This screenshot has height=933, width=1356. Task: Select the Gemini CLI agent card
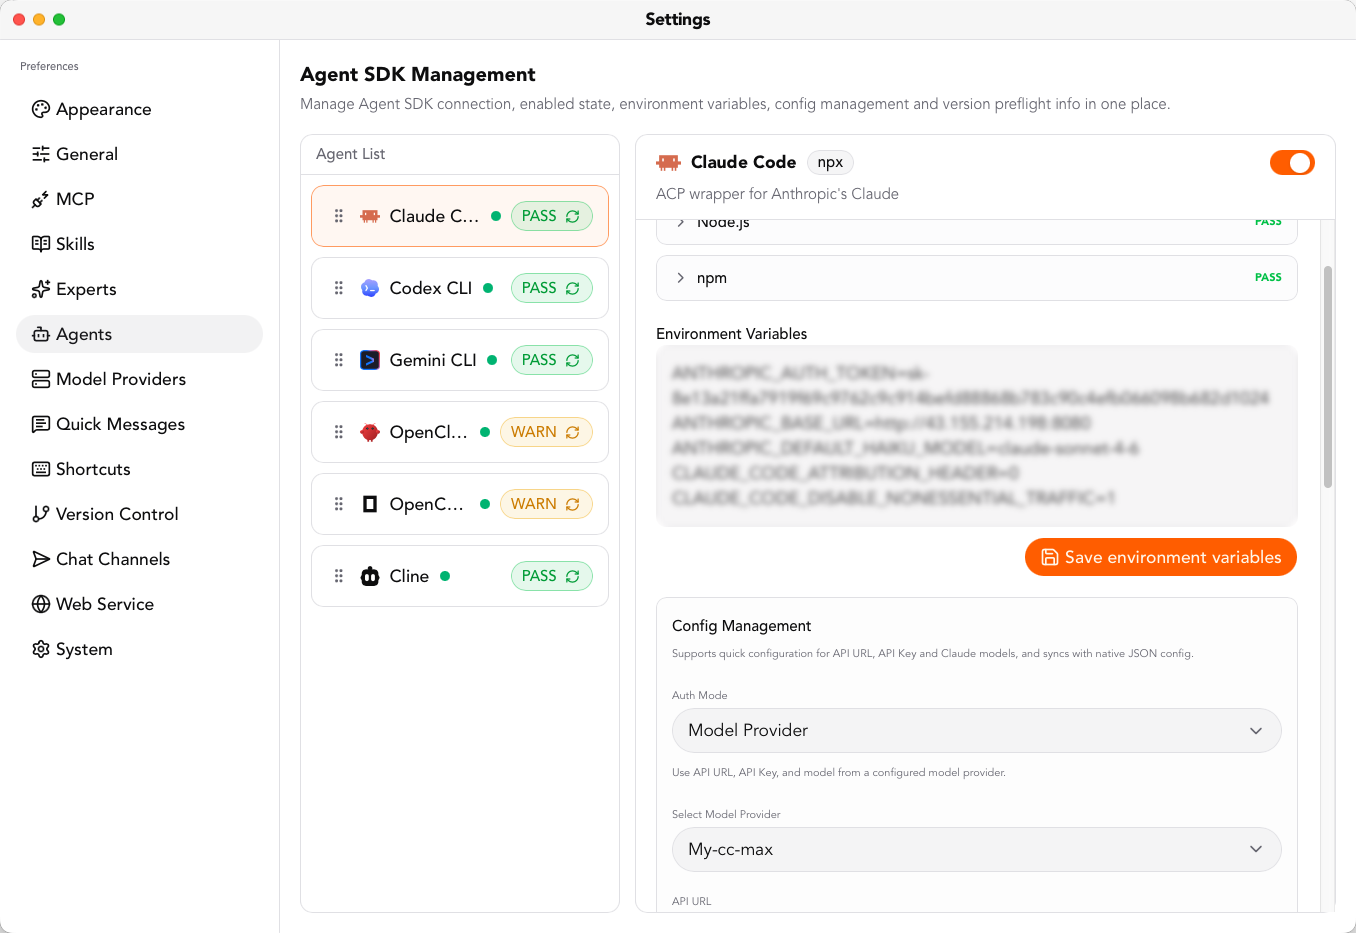460,360
